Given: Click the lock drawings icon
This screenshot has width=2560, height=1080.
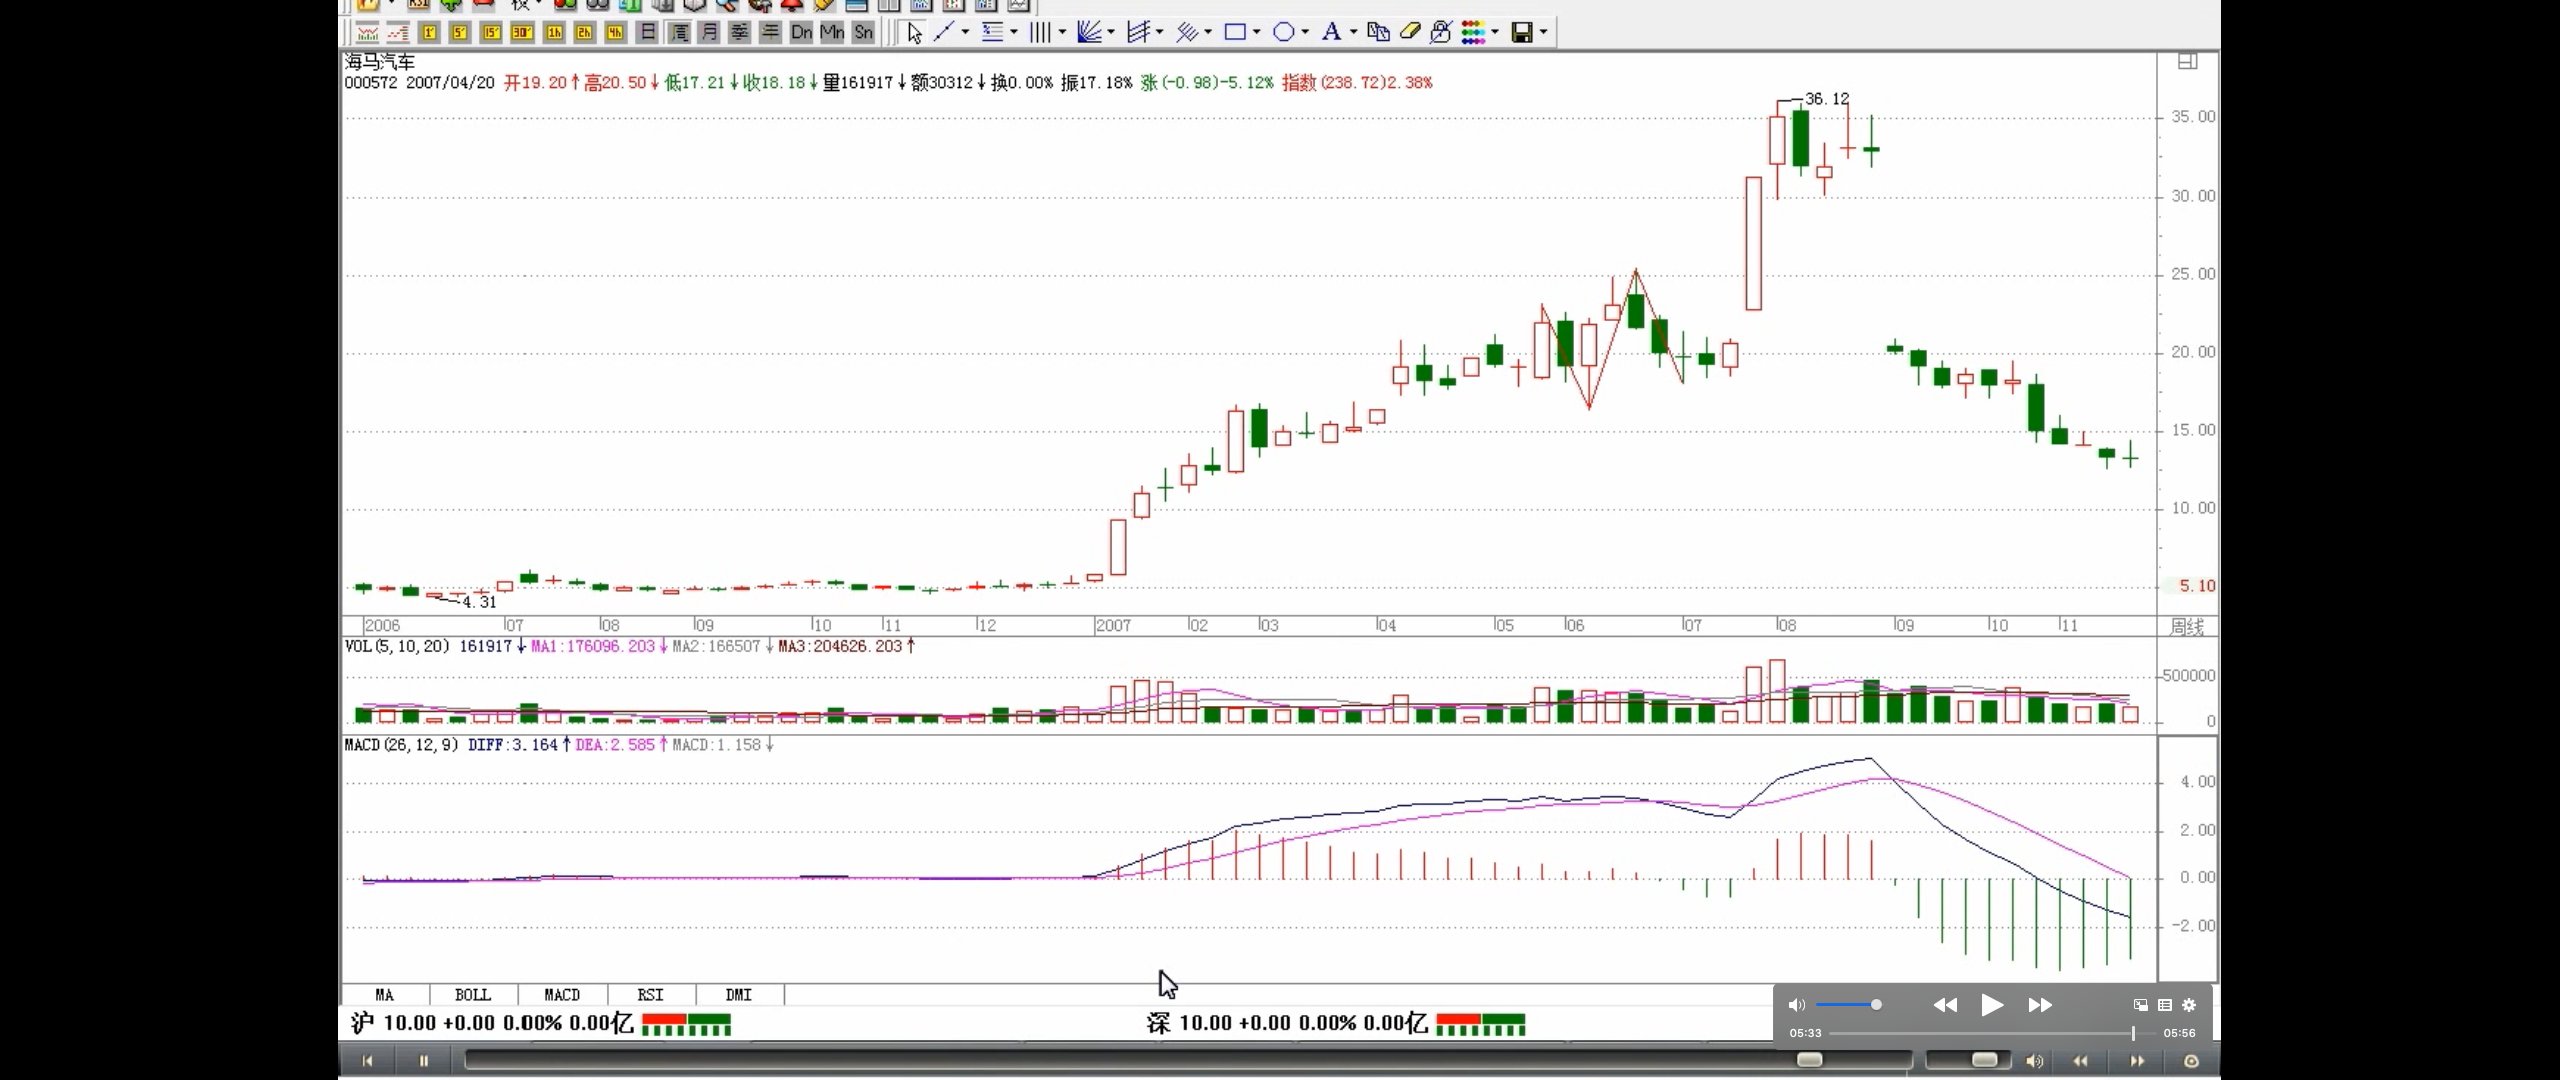Looking at the screenshot, I should tap(1441, 33).
